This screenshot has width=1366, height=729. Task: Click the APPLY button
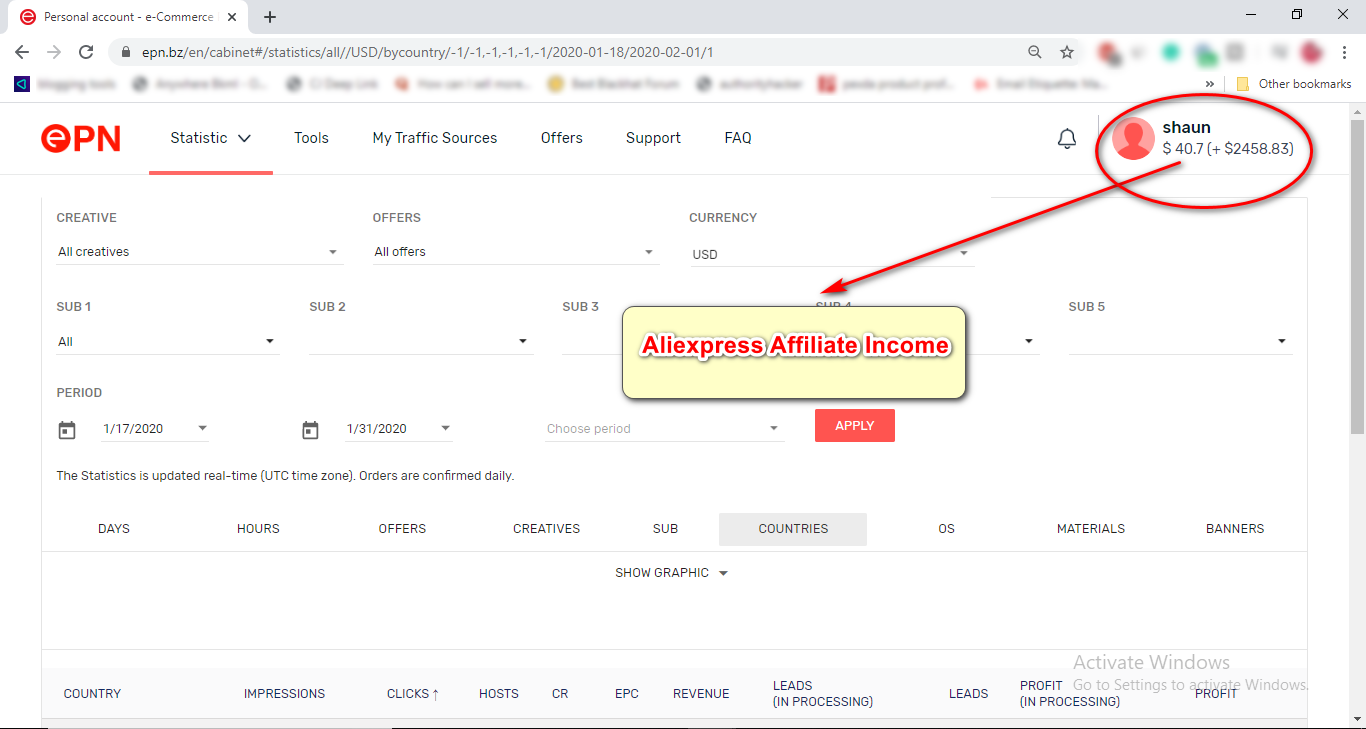(x=855, y=426)
